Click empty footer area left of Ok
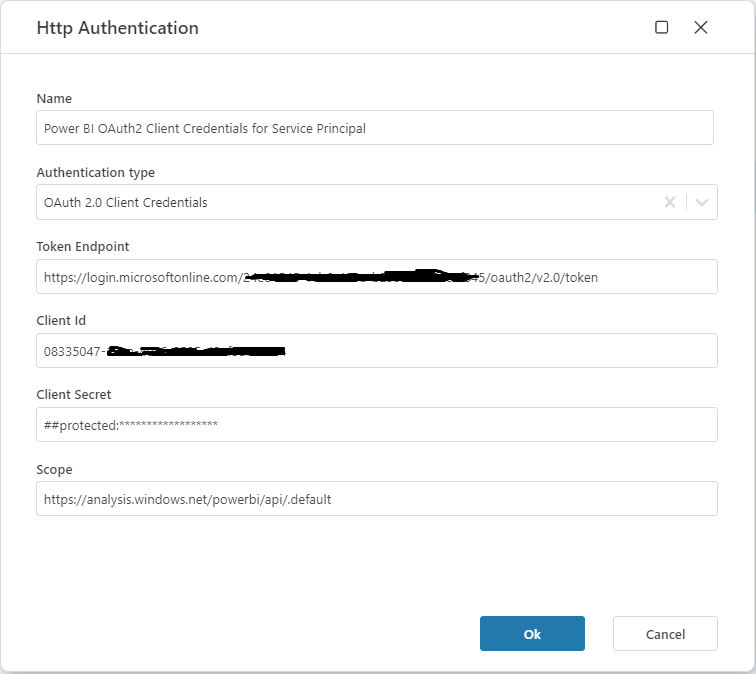 240,634
